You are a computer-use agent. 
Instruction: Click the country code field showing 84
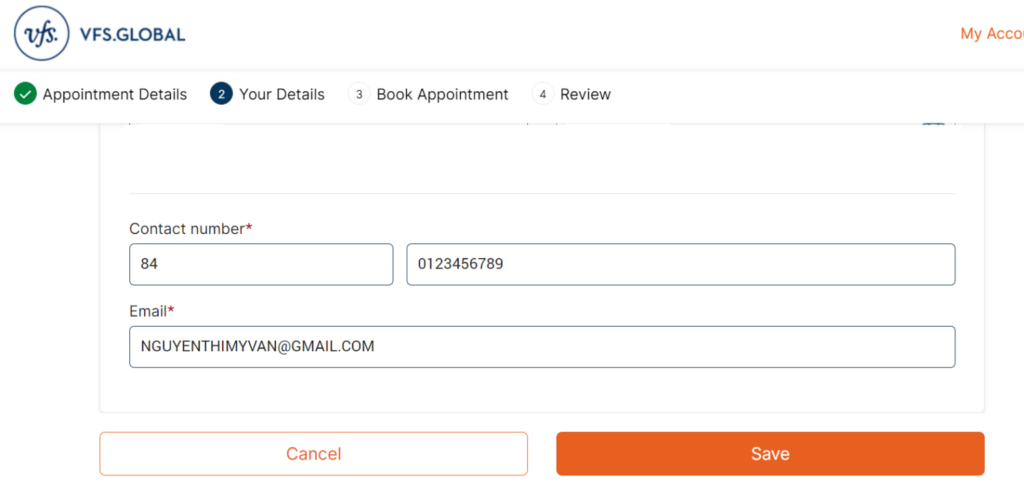click(261, 264)
